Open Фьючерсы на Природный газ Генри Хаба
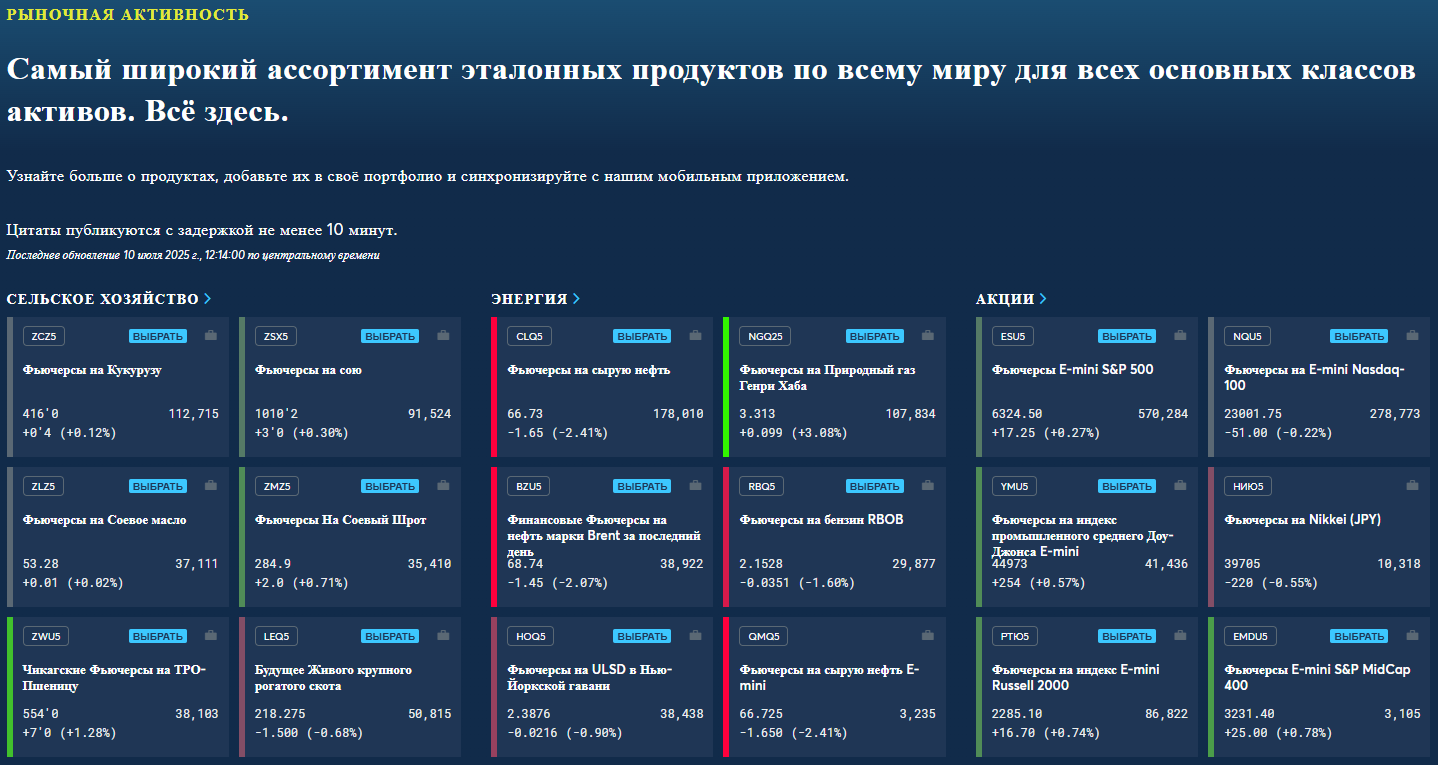 click(827, 378)
